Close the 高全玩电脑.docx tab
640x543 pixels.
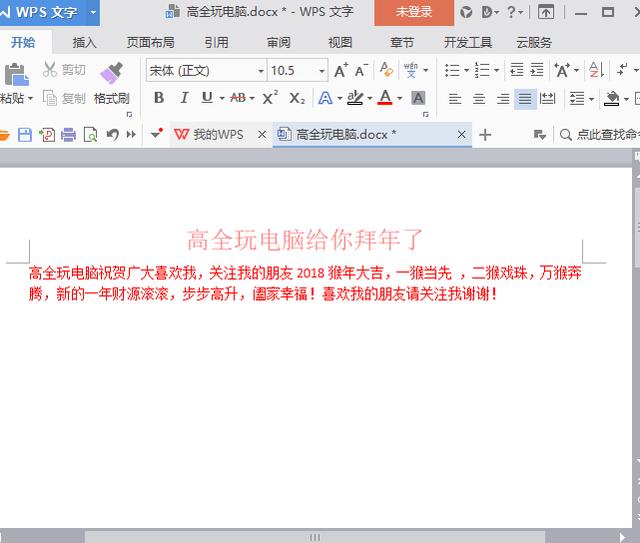462,134
